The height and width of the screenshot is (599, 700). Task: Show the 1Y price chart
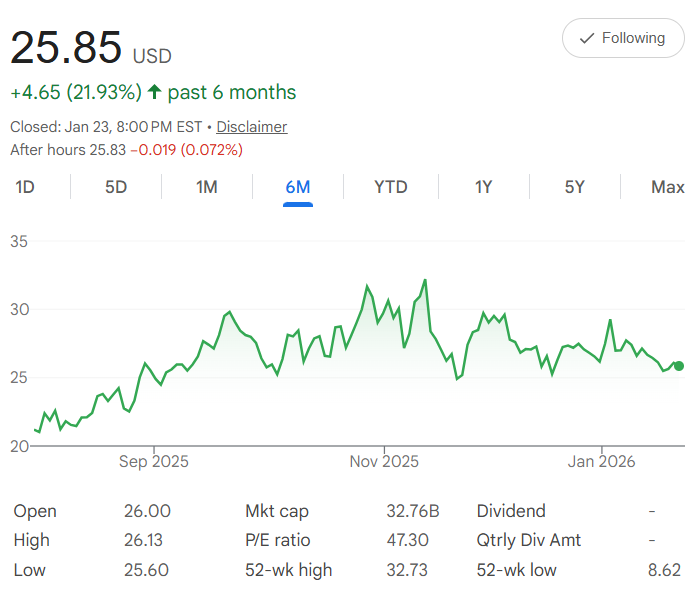click(483, 187)
